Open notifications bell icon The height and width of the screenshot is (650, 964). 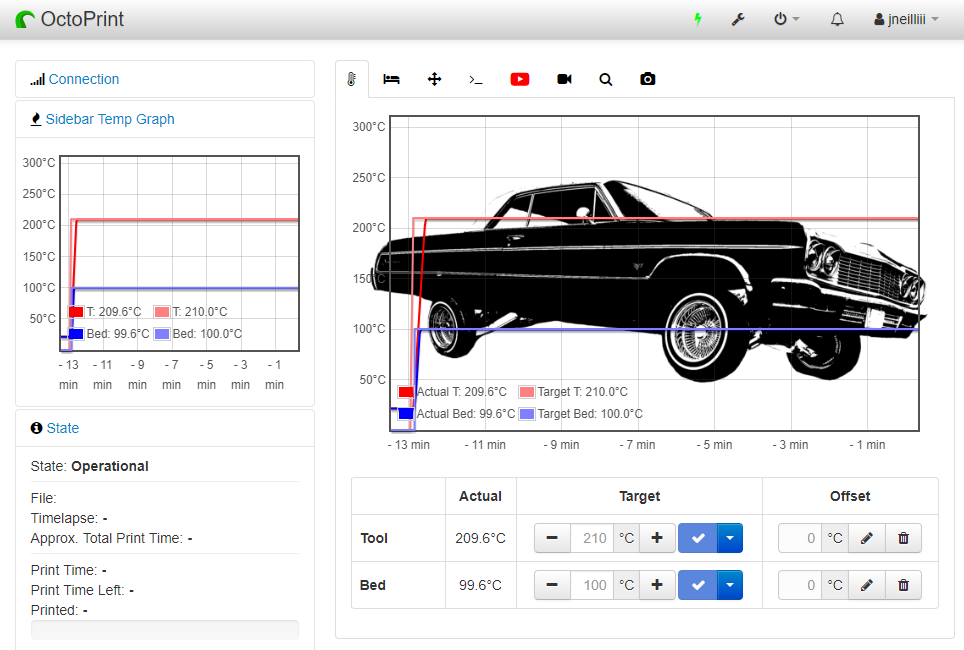pos(837,19)
